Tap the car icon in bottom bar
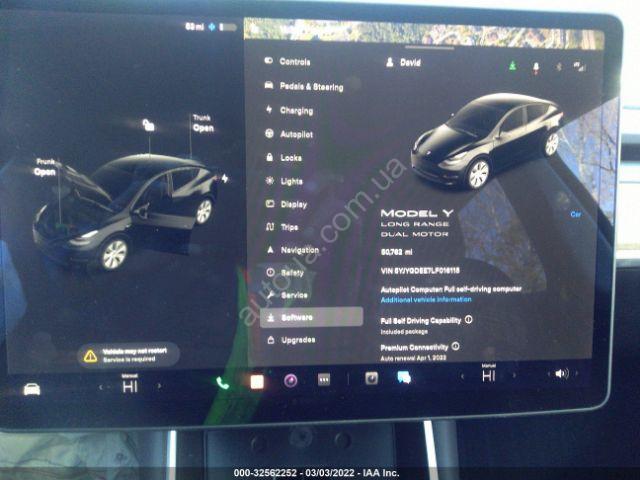Image resolution: width=640 pixels, height=480 pixels. (31, 389)
